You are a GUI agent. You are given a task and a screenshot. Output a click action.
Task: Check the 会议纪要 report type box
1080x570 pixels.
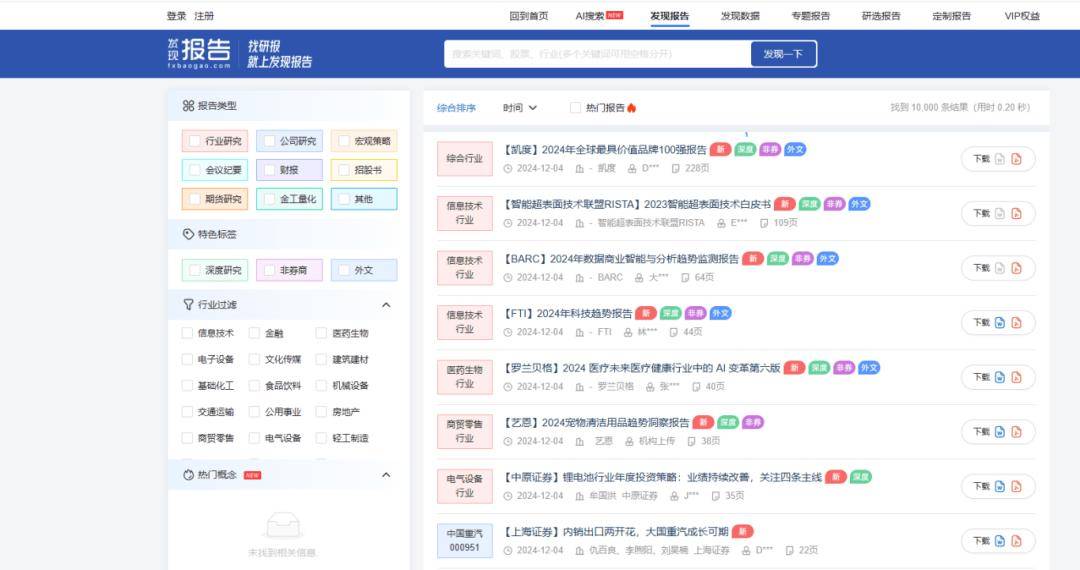[194, 170]
